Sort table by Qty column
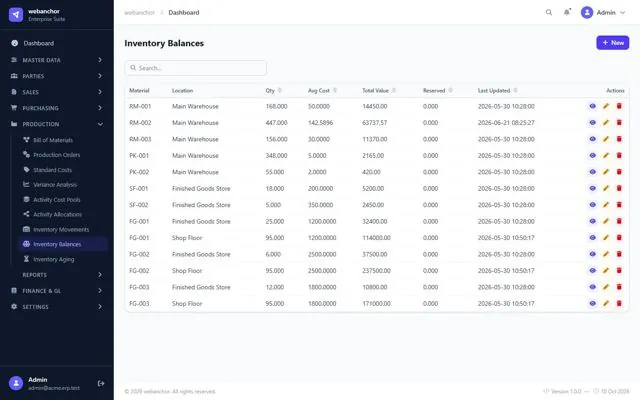Viewport: 640px width, 400px height. pos(273,90)
